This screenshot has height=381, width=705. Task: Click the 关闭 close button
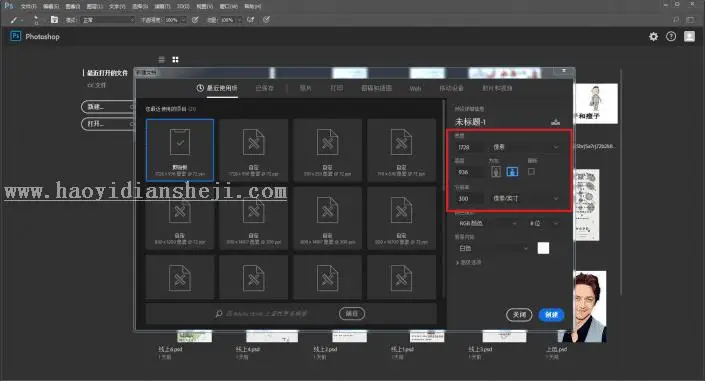tap(519, 315)
